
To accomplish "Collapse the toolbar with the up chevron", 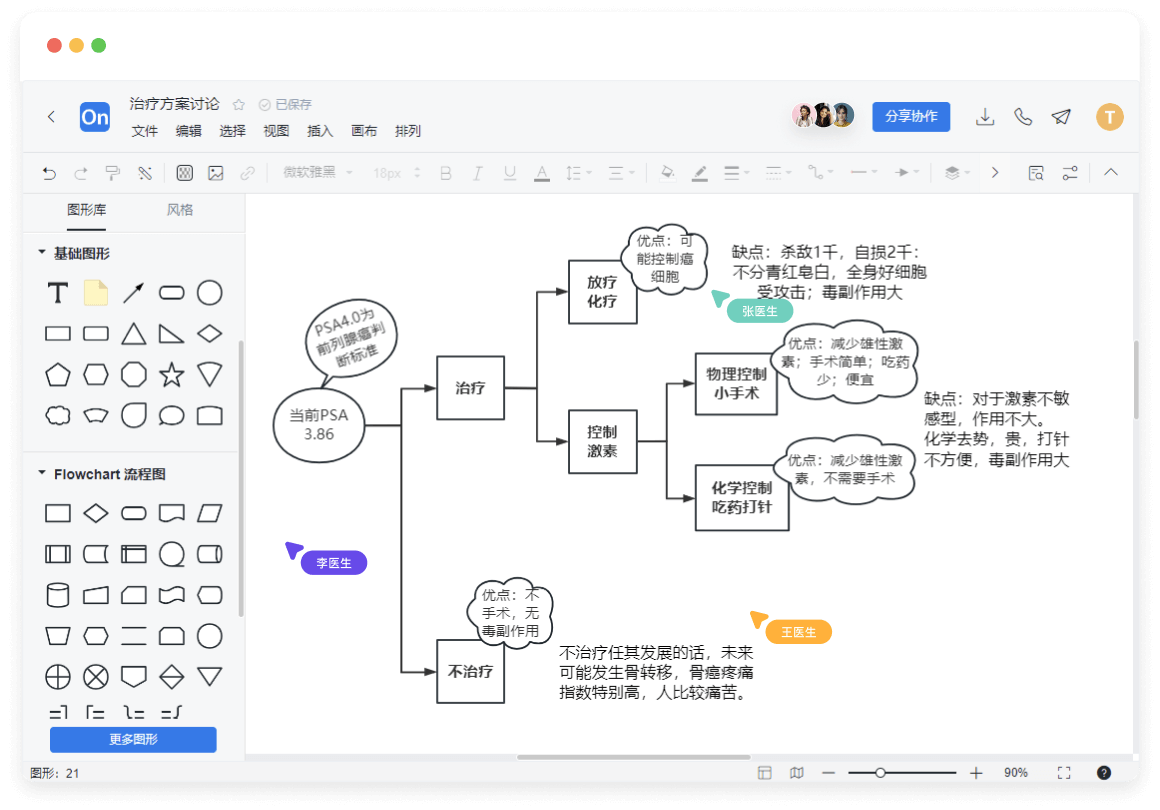I will 1111,173.
